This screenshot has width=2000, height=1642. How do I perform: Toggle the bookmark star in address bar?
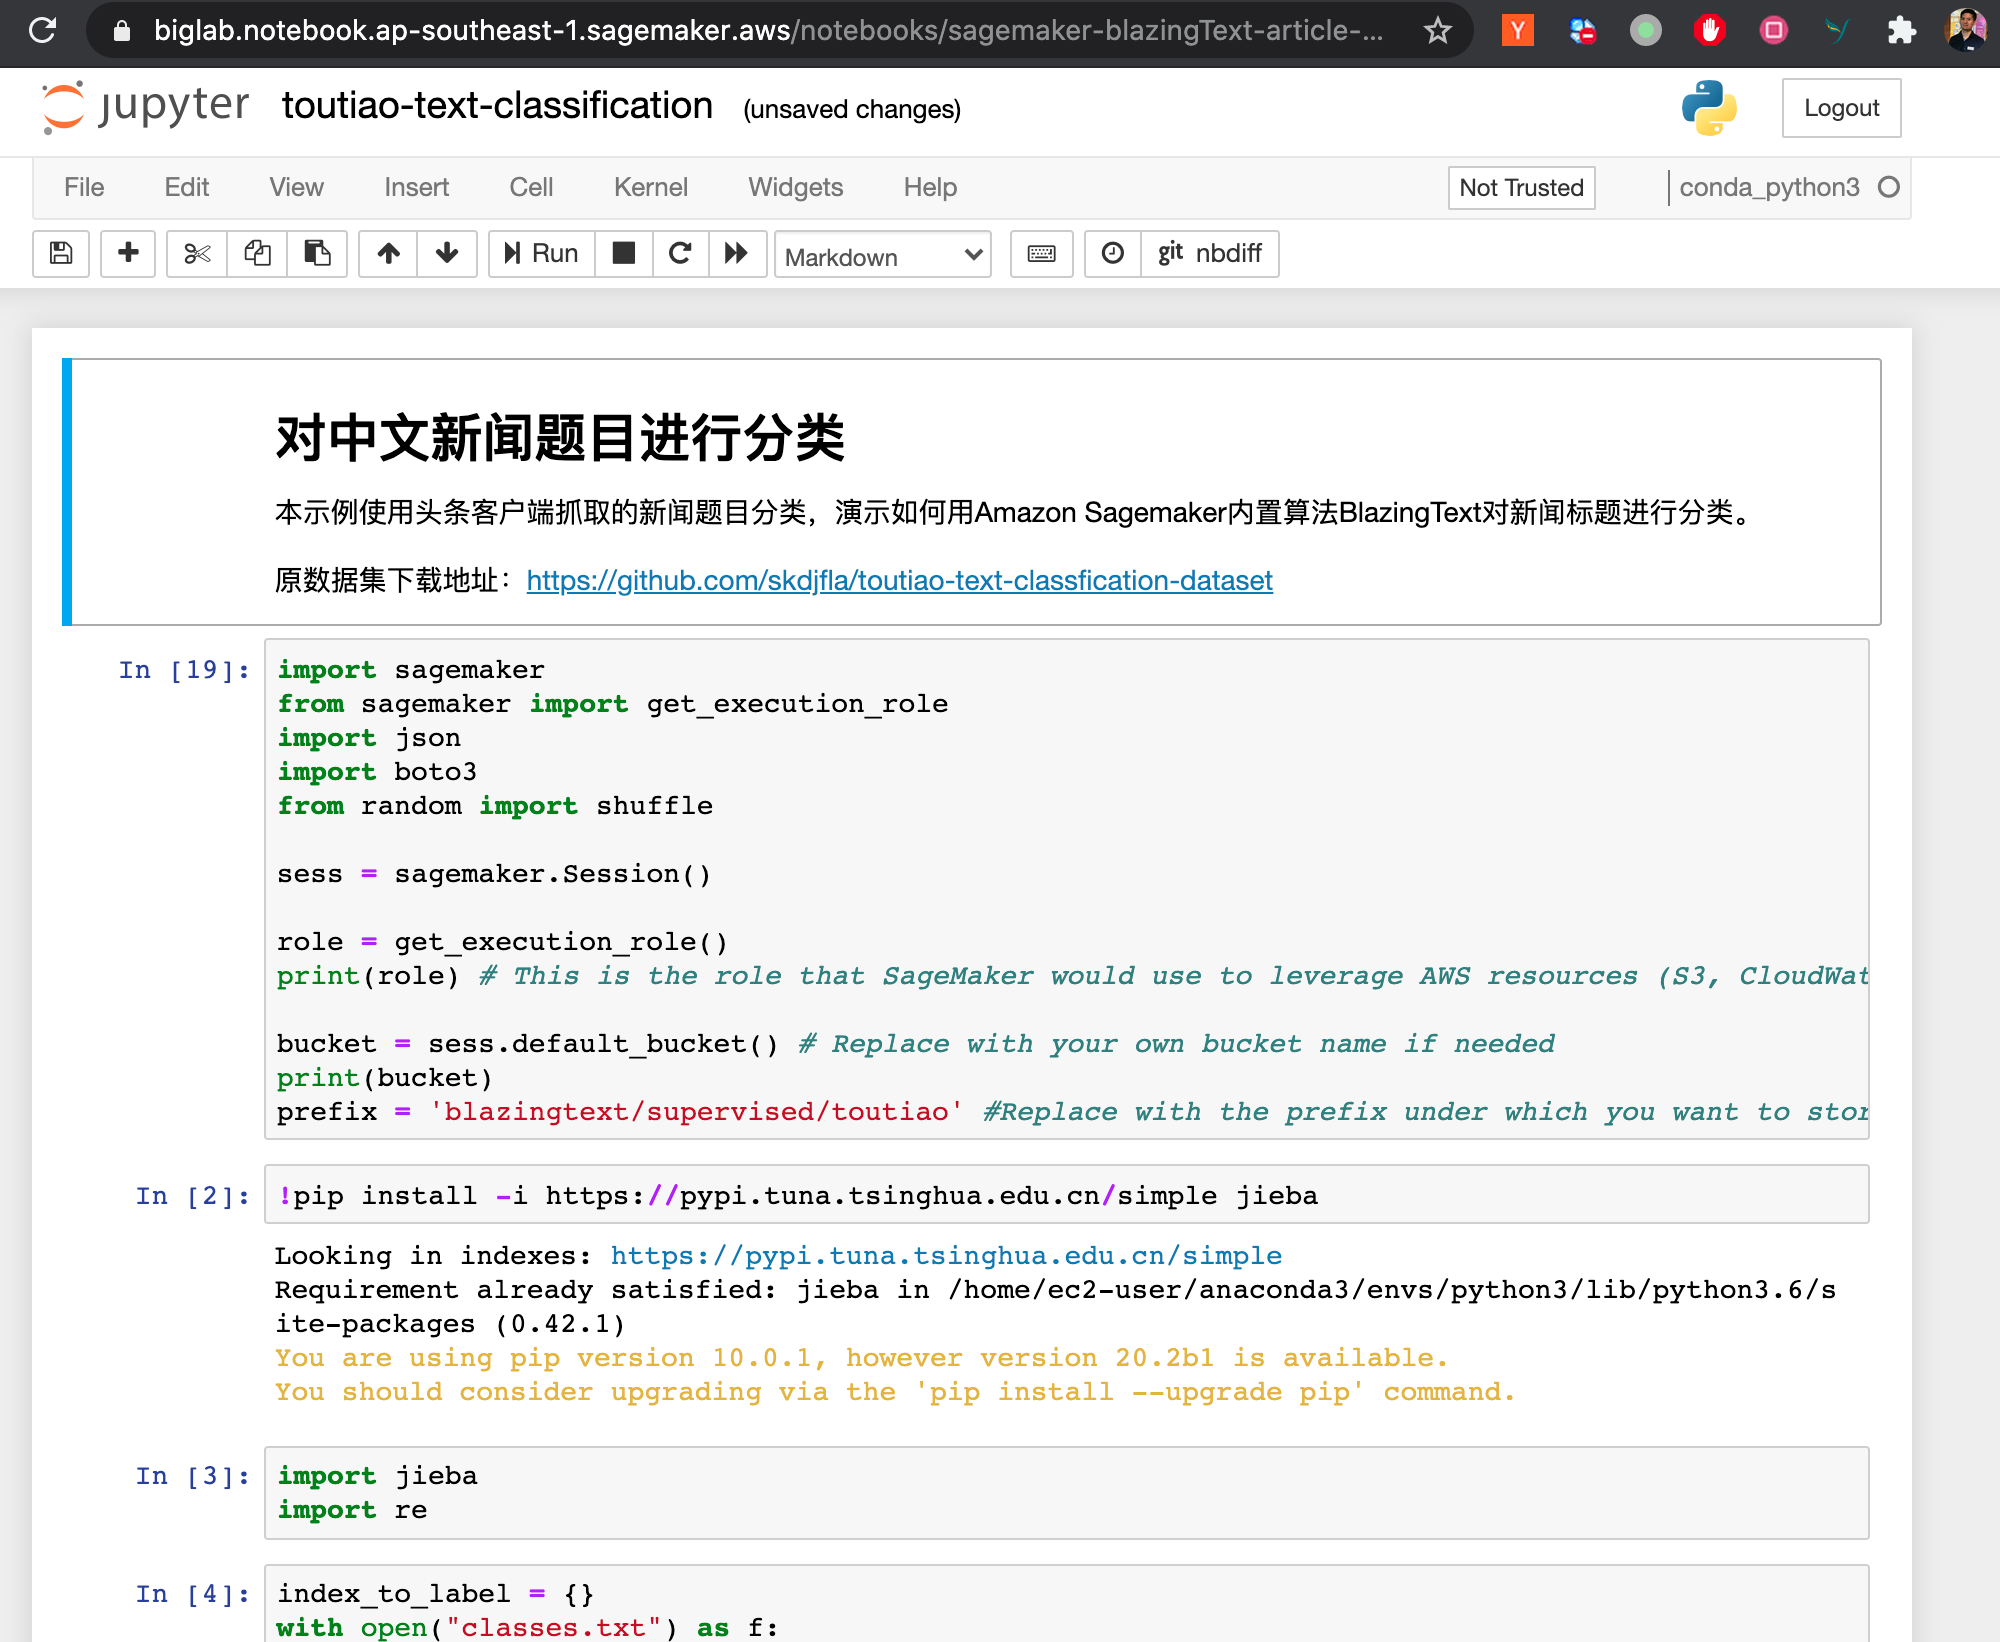click(x=1438, y=31)
